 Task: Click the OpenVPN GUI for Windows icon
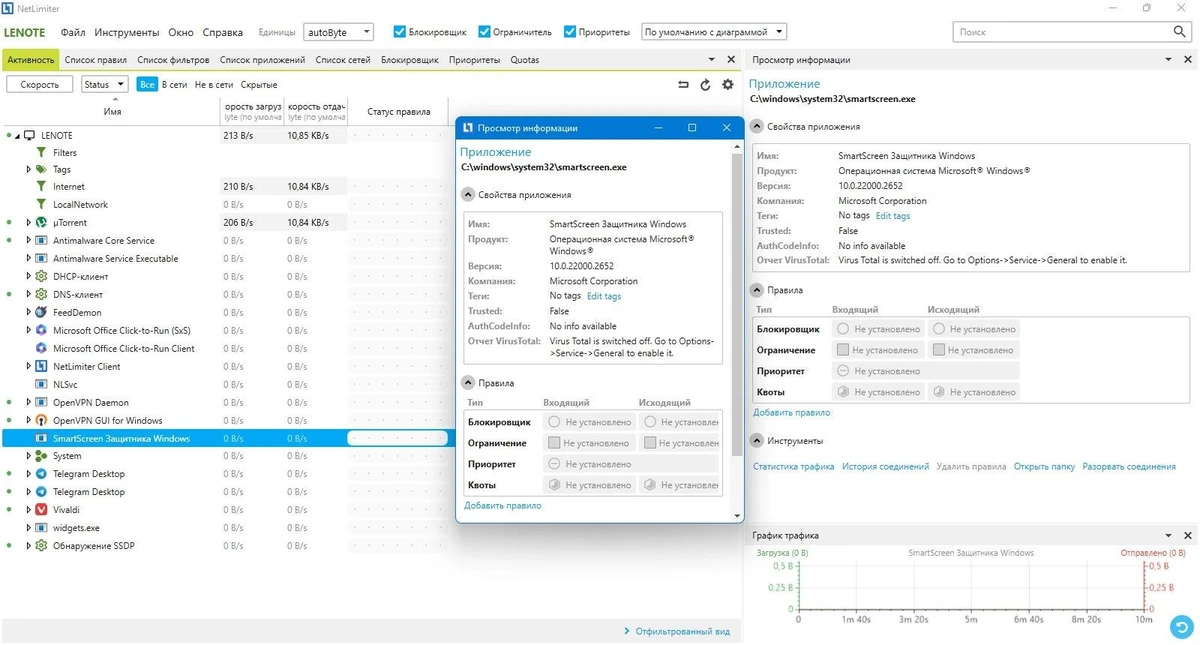(41, 420)
